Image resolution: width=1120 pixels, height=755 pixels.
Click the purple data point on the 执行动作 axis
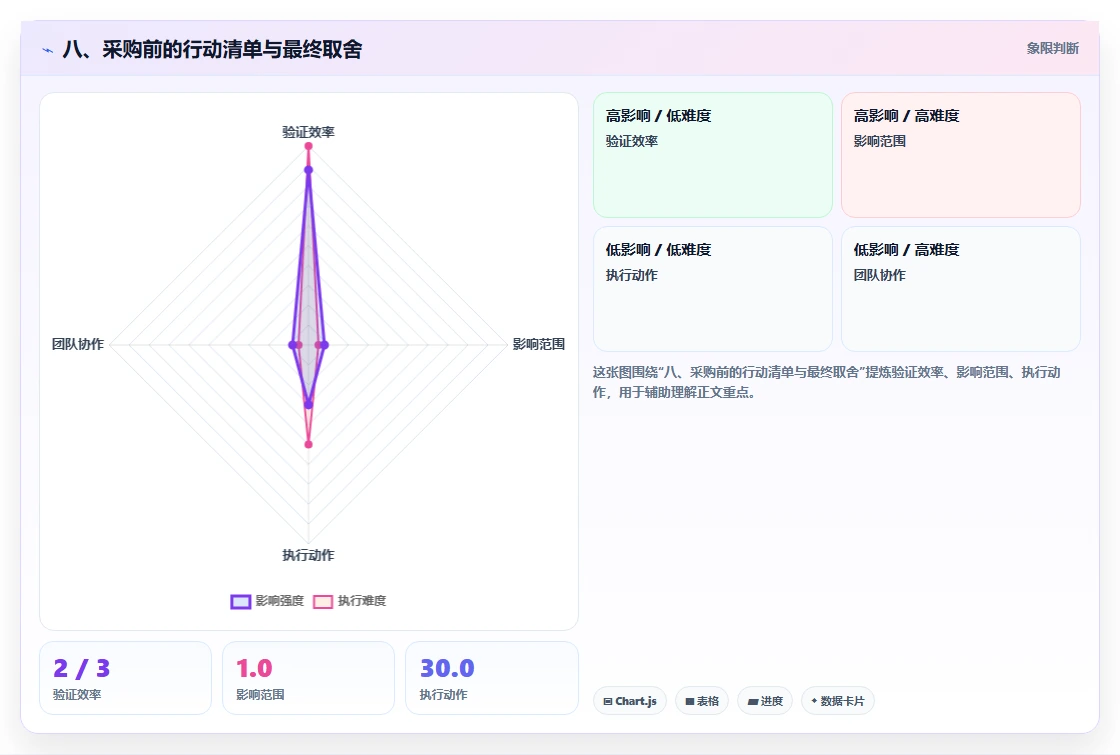click(x=309, y=404)
